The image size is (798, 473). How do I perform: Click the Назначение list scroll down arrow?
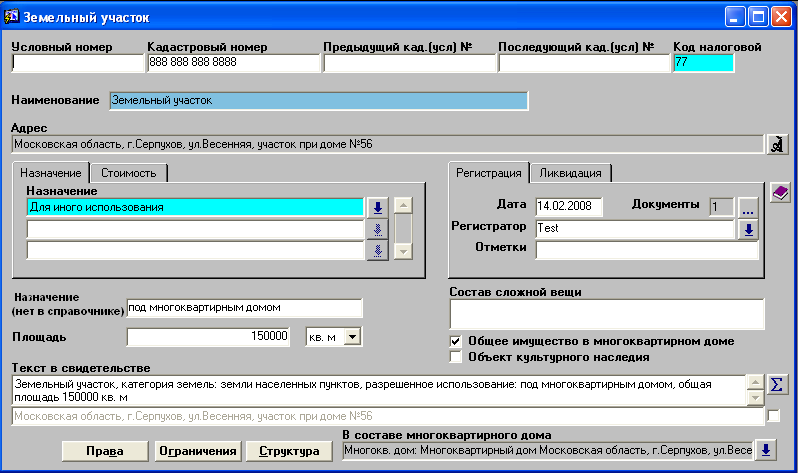403,251
